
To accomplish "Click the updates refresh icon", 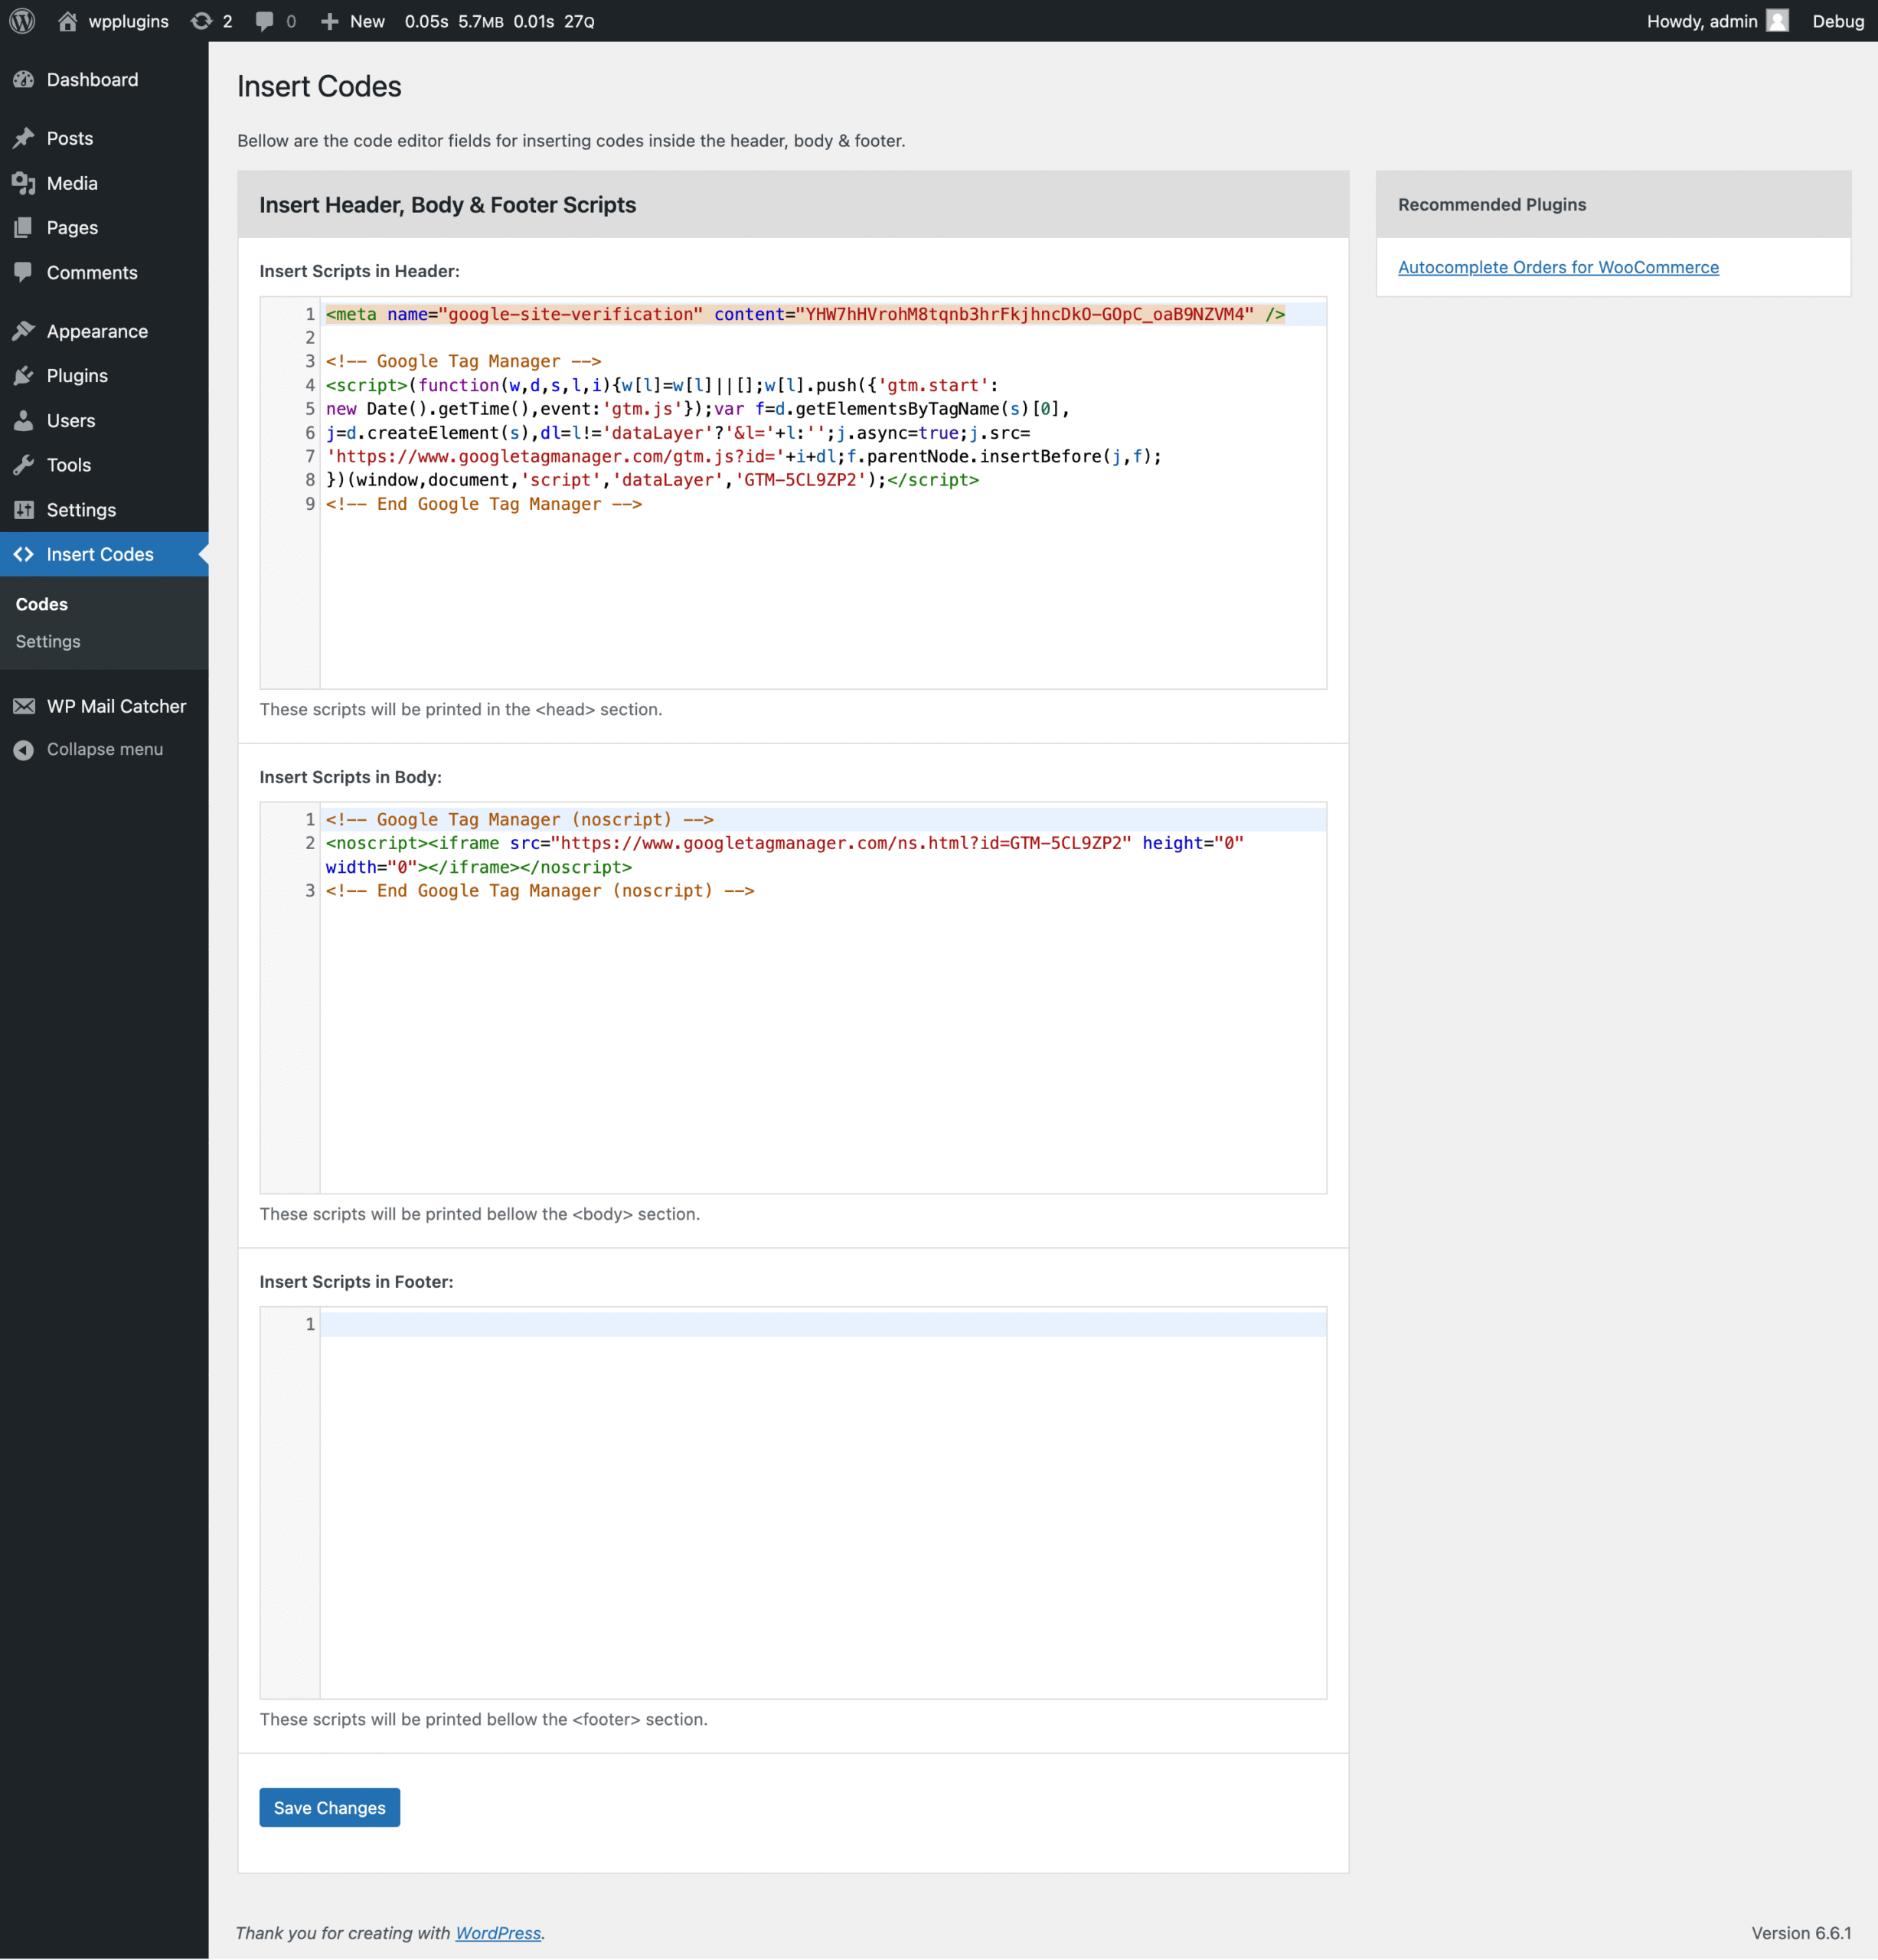I will click(x=202, y=21).
